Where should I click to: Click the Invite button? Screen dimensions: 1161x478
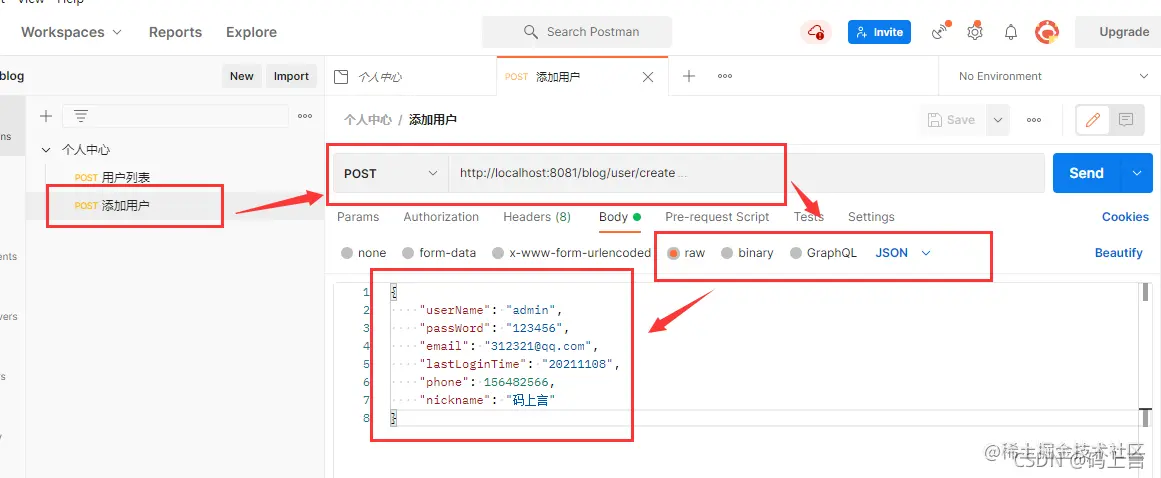pos(879,32)
